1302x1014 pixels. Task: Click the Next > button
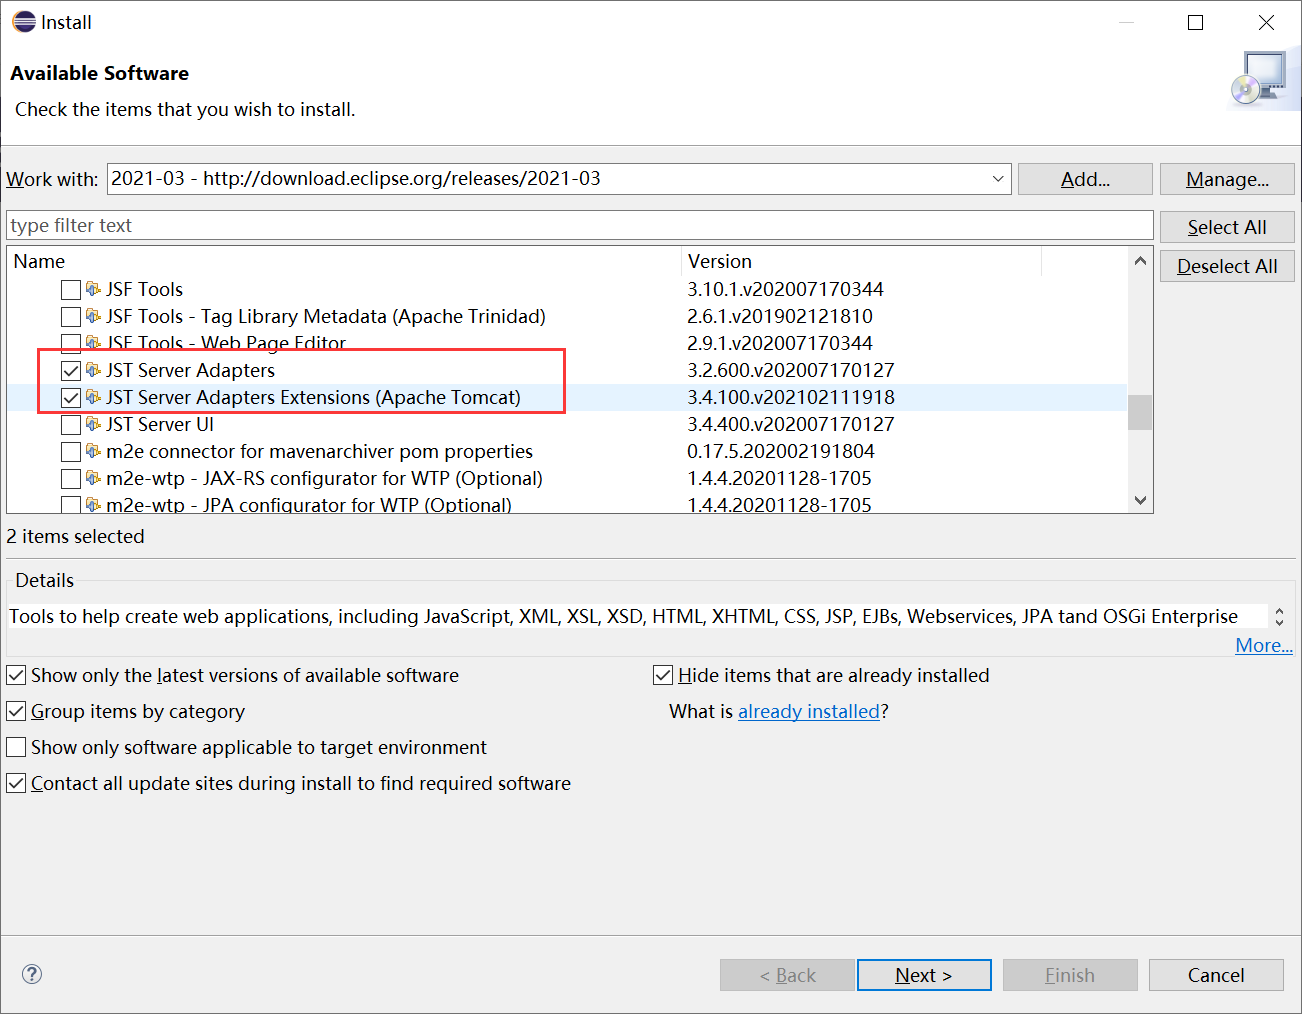pyautogui.click(x=924, y=975)
